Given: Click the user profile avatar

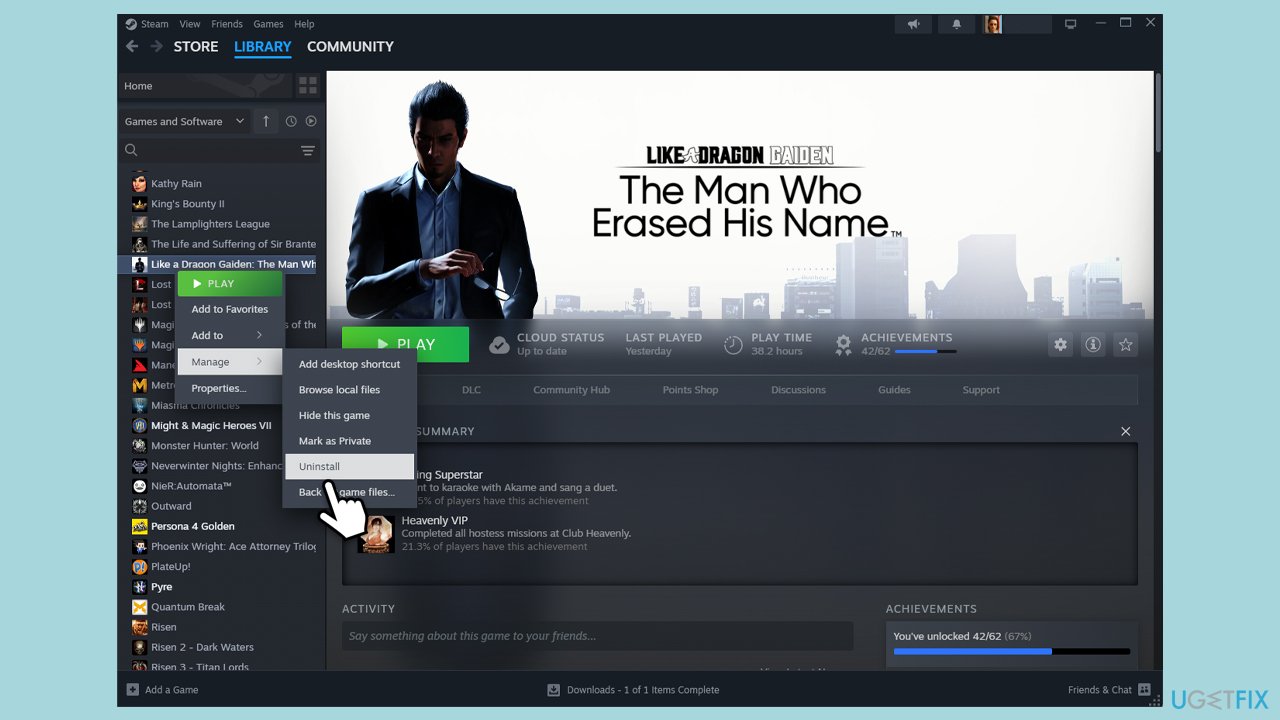Looking at the screenshot, I should (x=992, y=24).
